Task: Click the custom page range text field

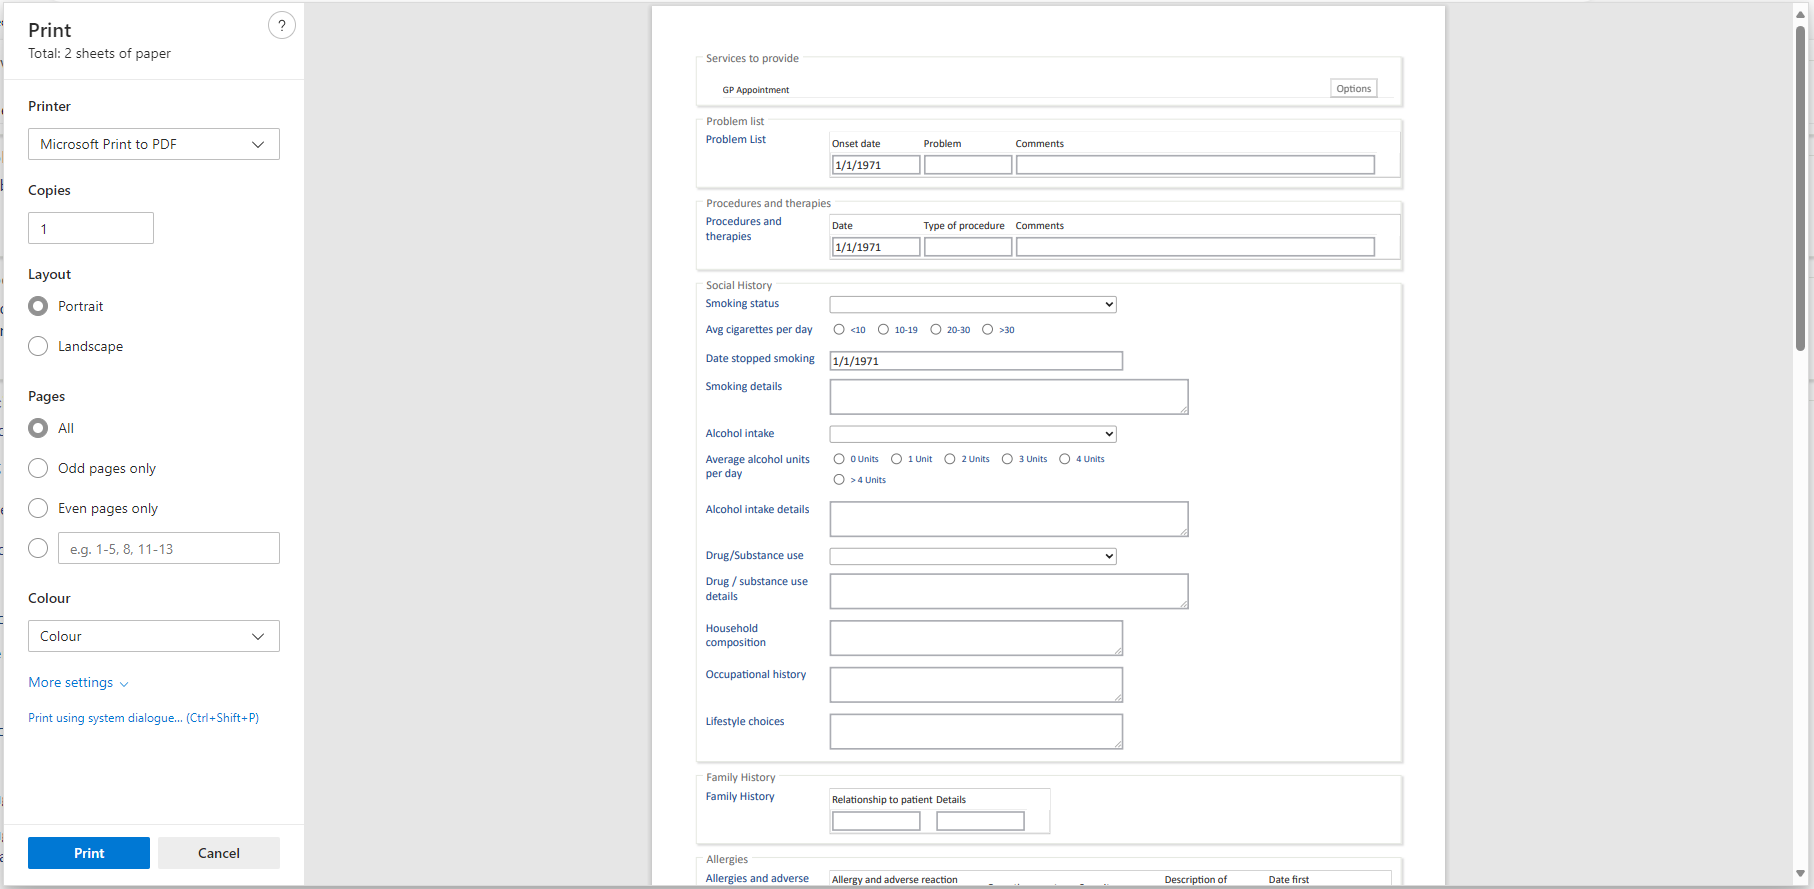Action: (x=169, y=548)
